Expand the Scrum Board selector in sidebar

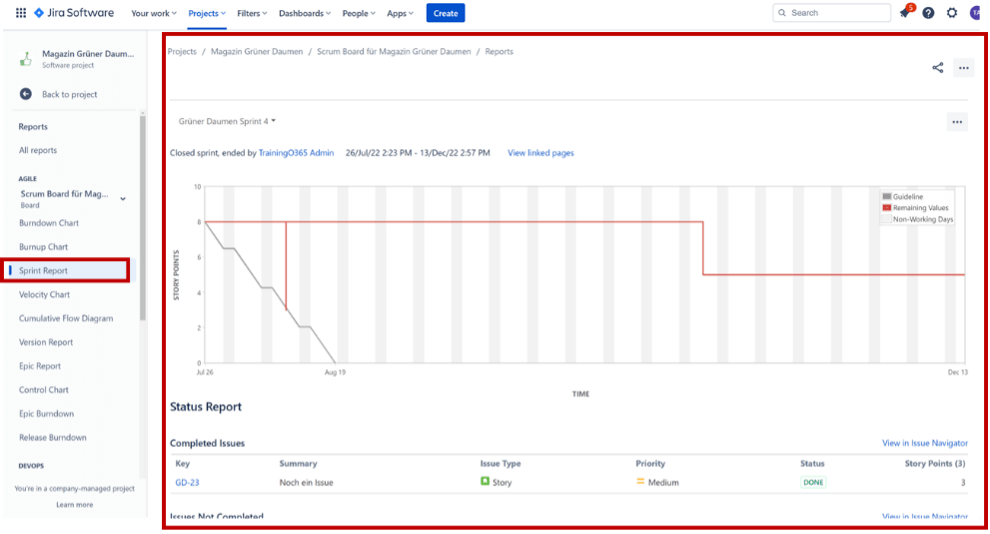pyautogui.click(x=123, y=199)
